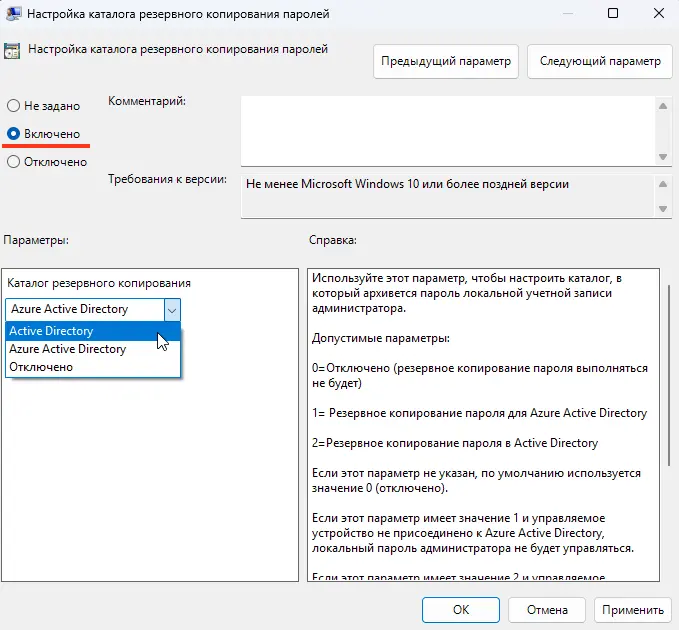The height and width of the screenshot is (630, 679).
Task: Confirm with the OK button
Action: pyautogui.click(x=460, y=609)
